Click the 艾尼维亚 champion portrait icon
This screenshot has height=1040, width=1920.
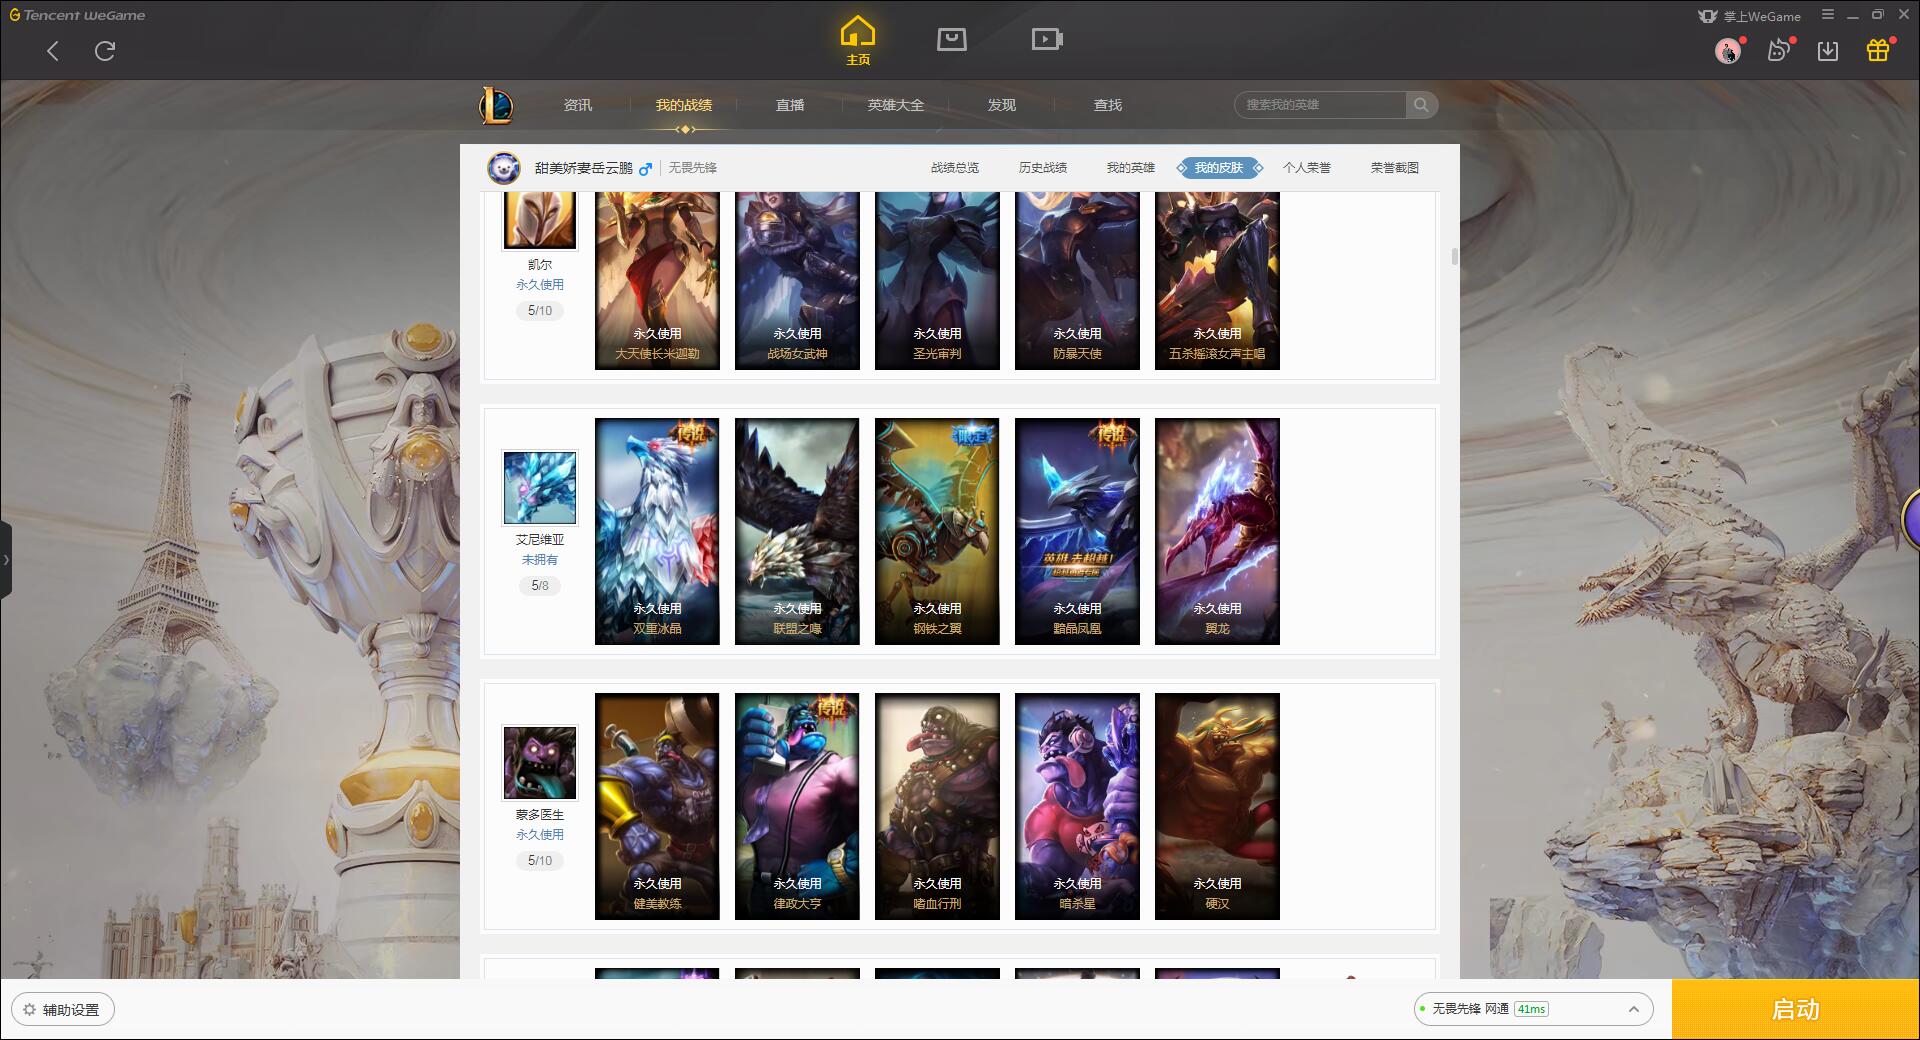click(x=540, y=488)
